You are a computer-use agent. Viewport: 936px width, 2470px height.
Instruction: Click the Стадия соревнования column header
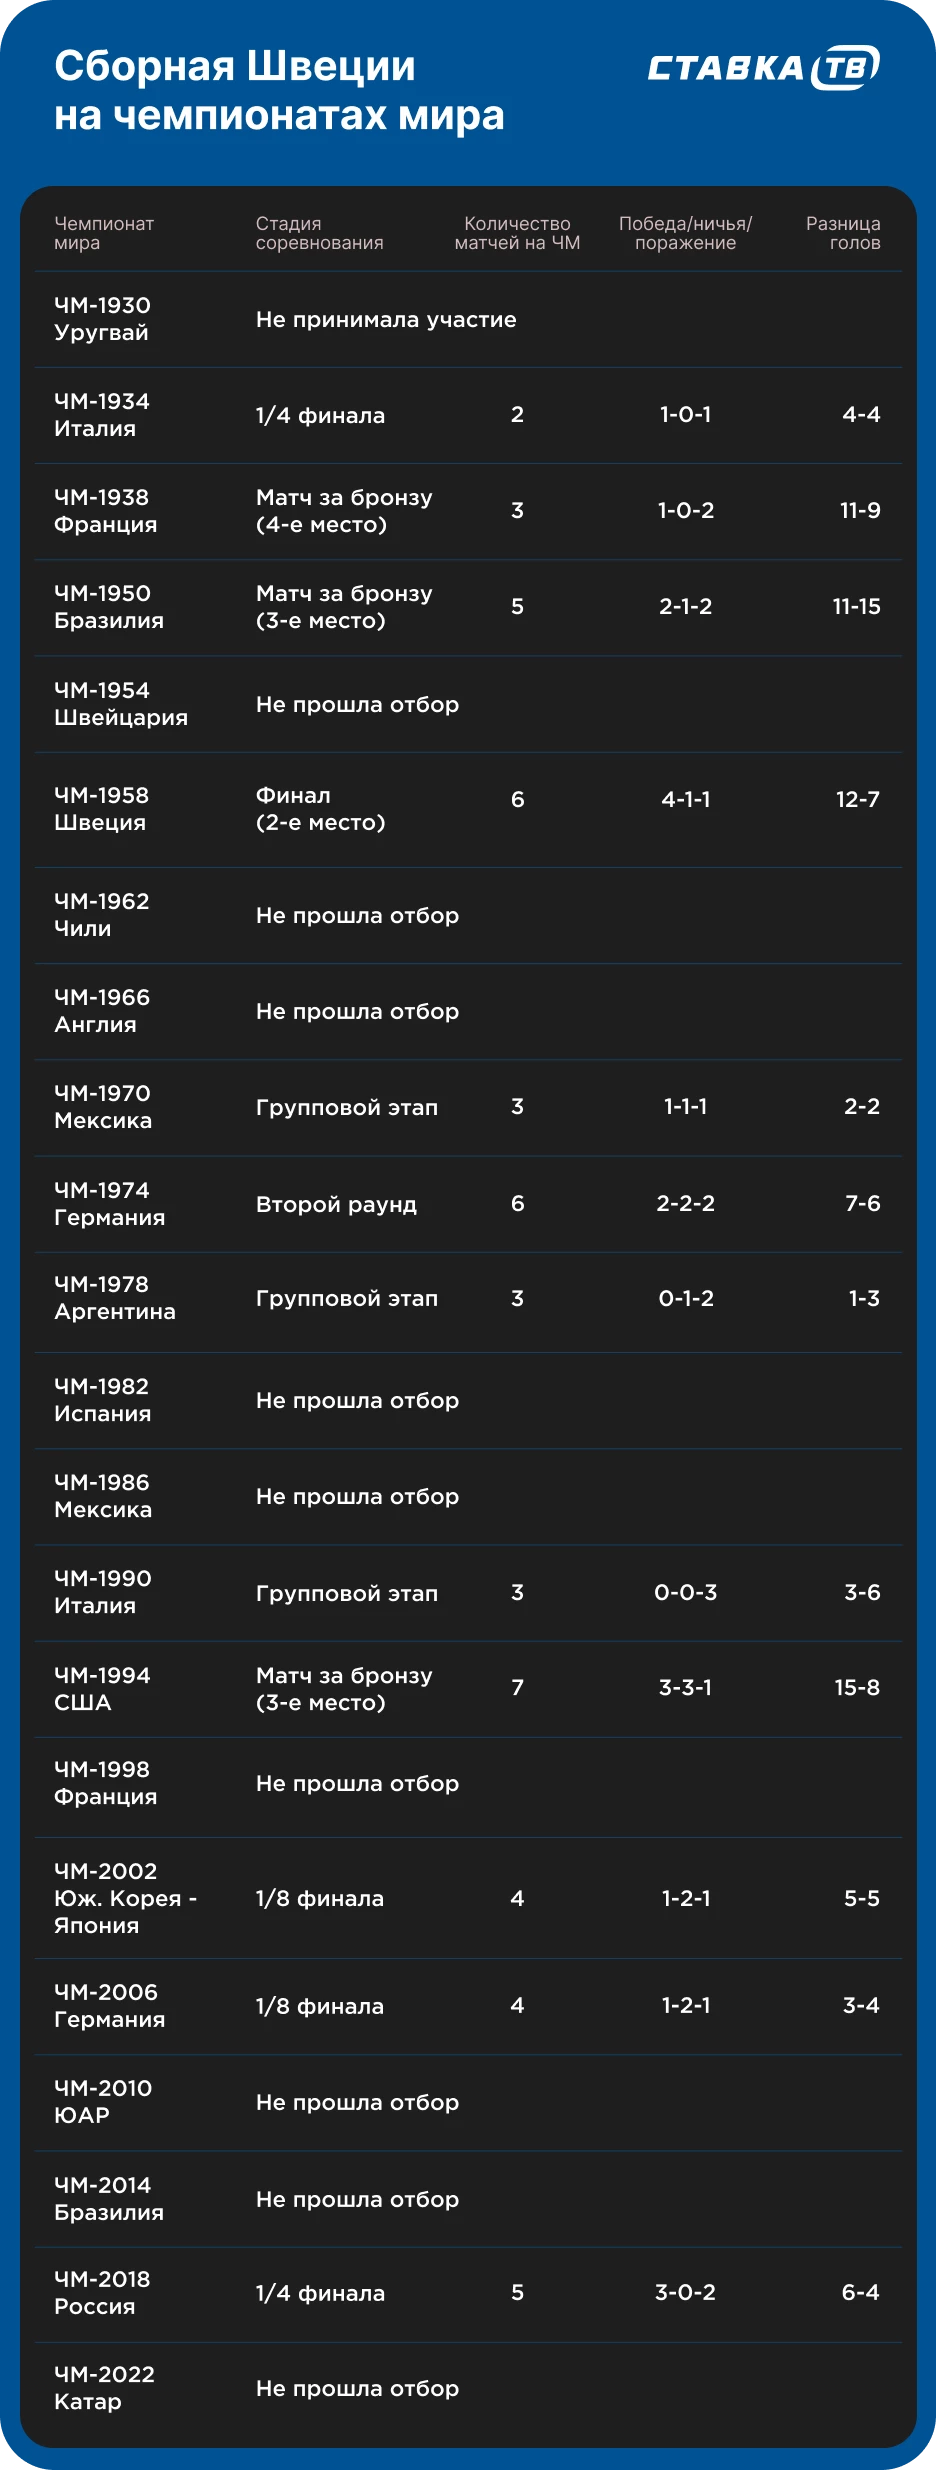(x=319, y=233)
